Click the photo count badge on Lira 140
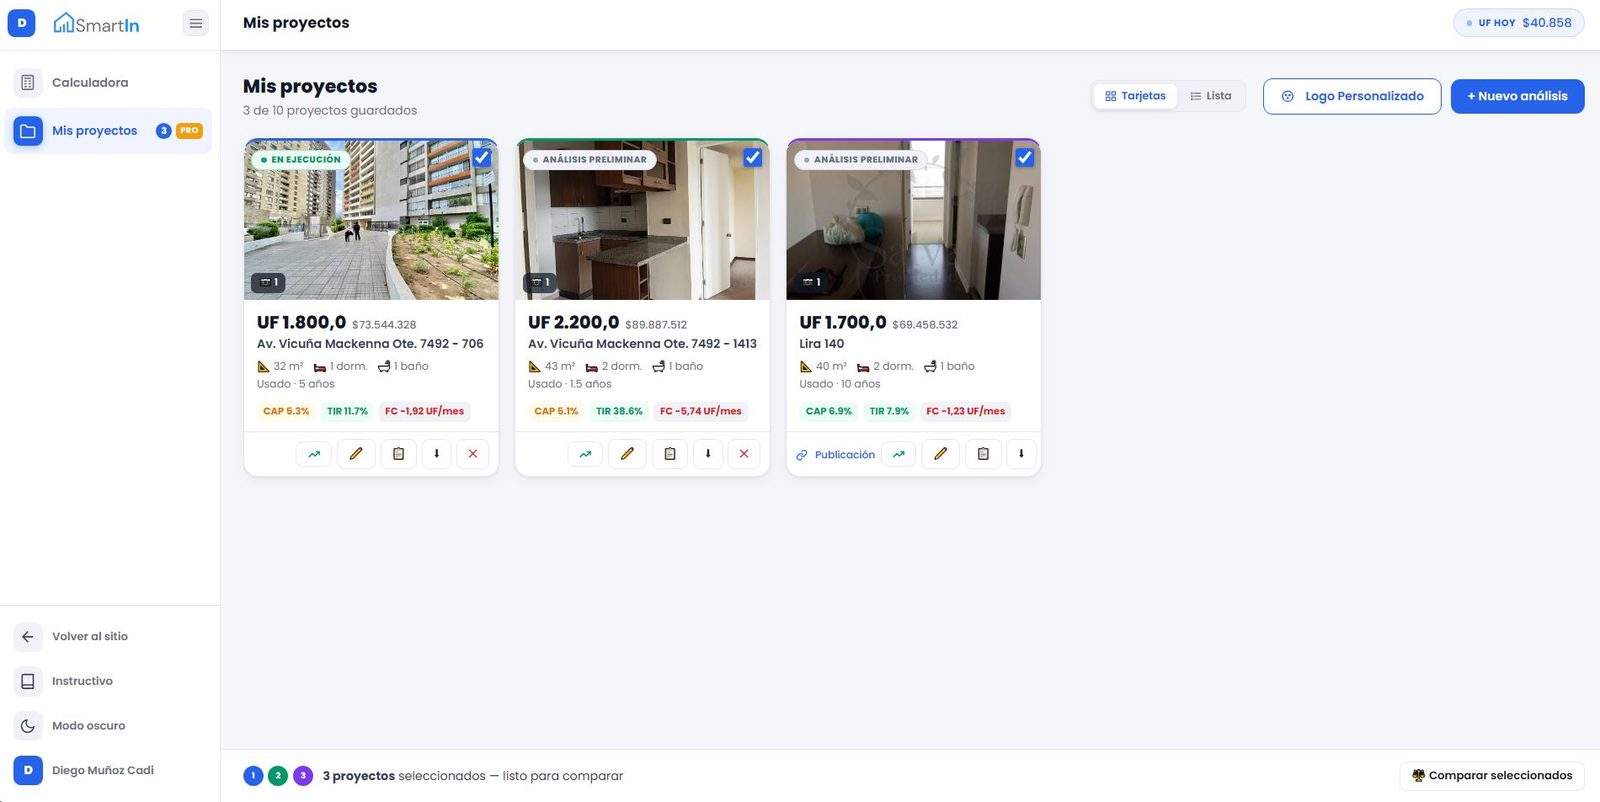The width and height of the screenshot is (1600, 802). click(812, 282)
